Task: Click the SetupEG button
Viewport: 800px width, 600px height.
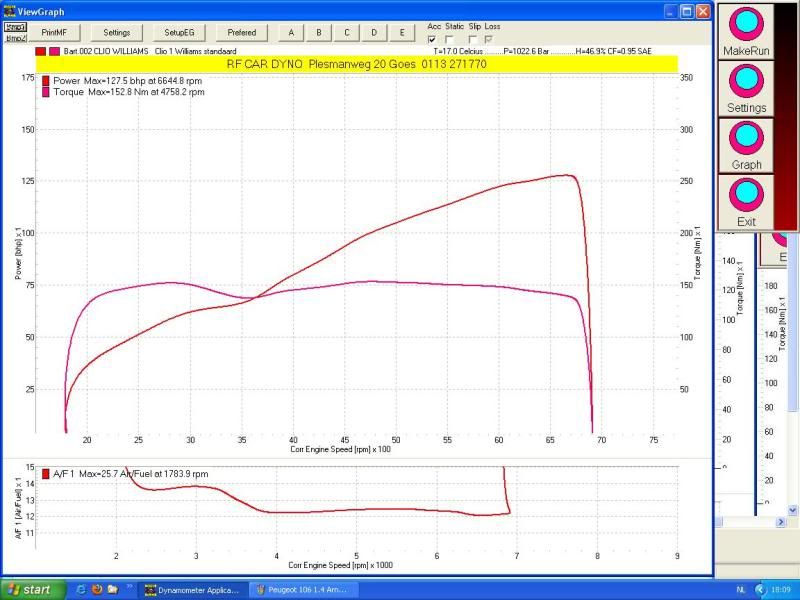Action: coord(179,33)
